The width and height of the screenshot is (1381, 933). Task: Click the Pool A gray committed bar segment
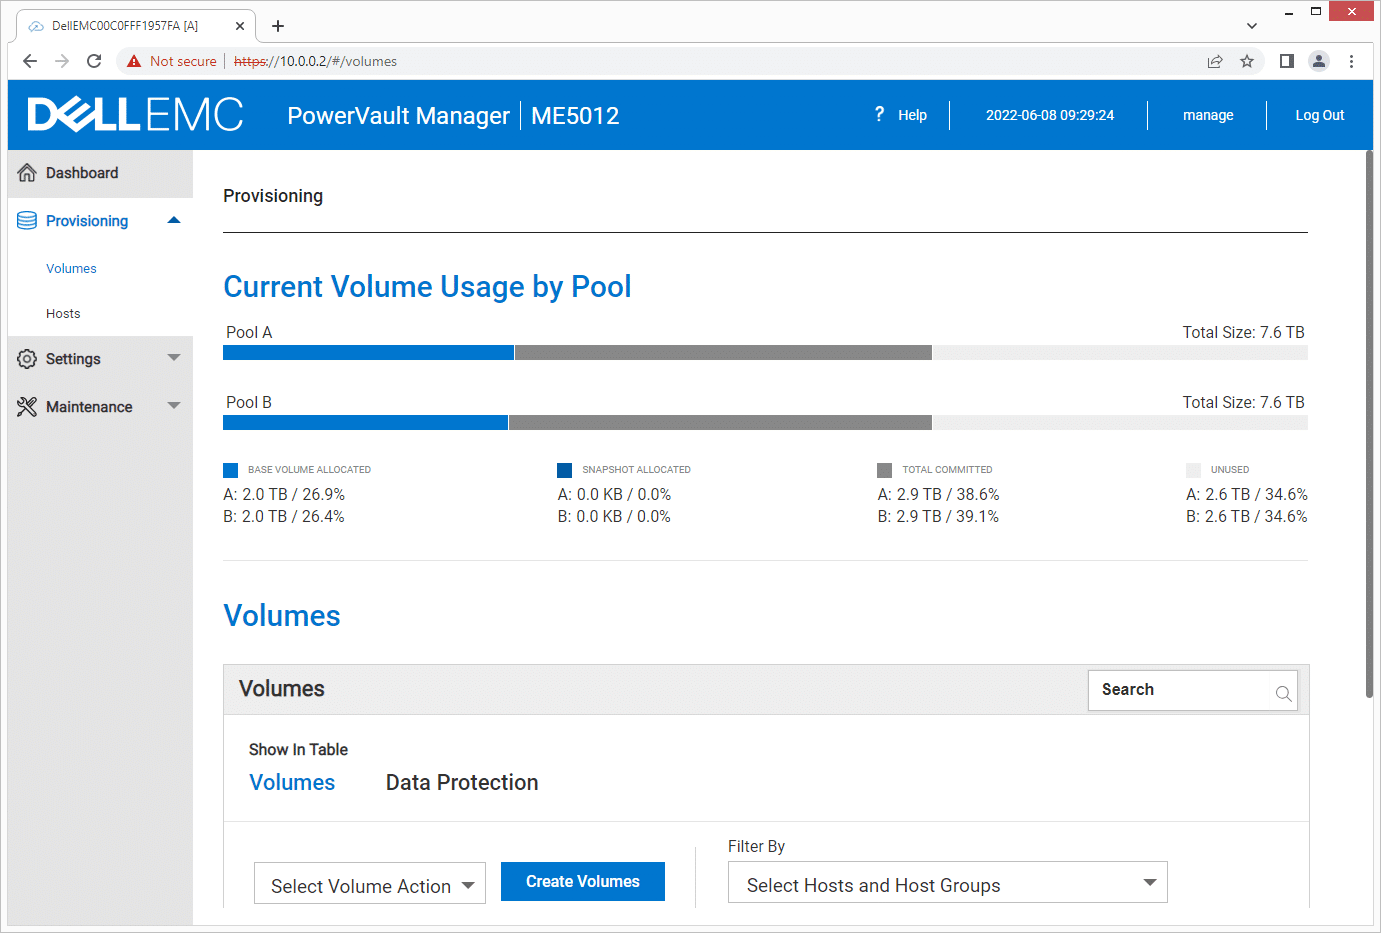pyautogui.click(x=723, y=352)
